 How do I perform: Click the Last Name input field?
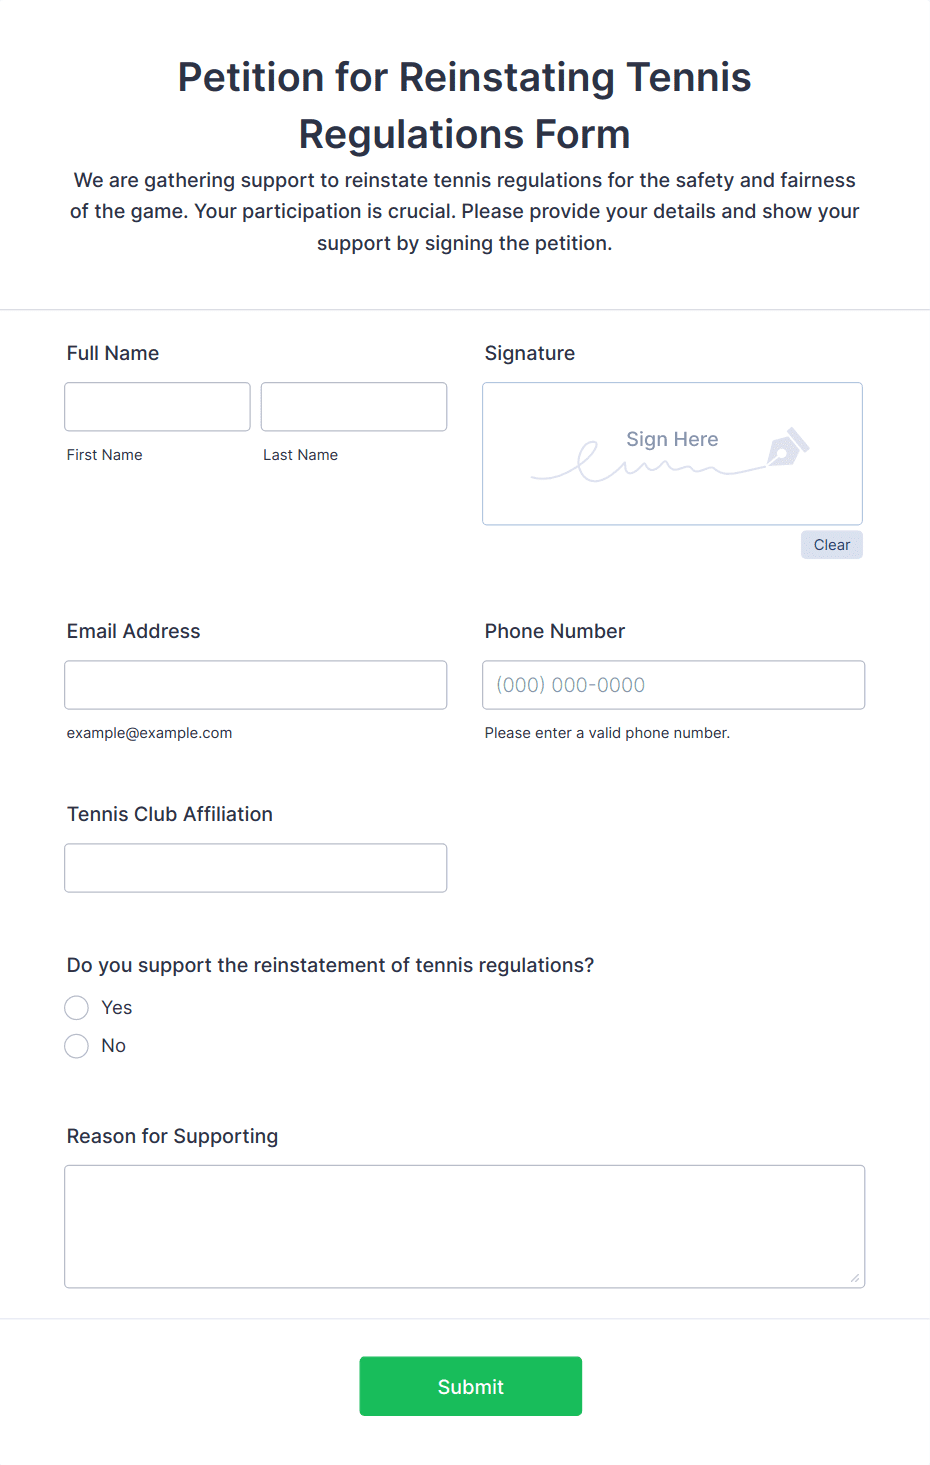tap(354, 407)
